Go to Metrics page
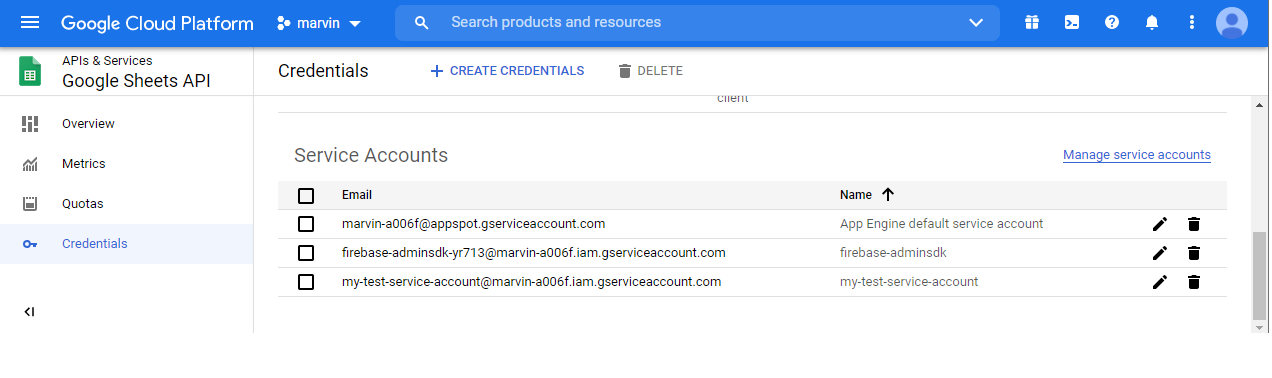Viewport: 1272px width, 378px height. 126,164
